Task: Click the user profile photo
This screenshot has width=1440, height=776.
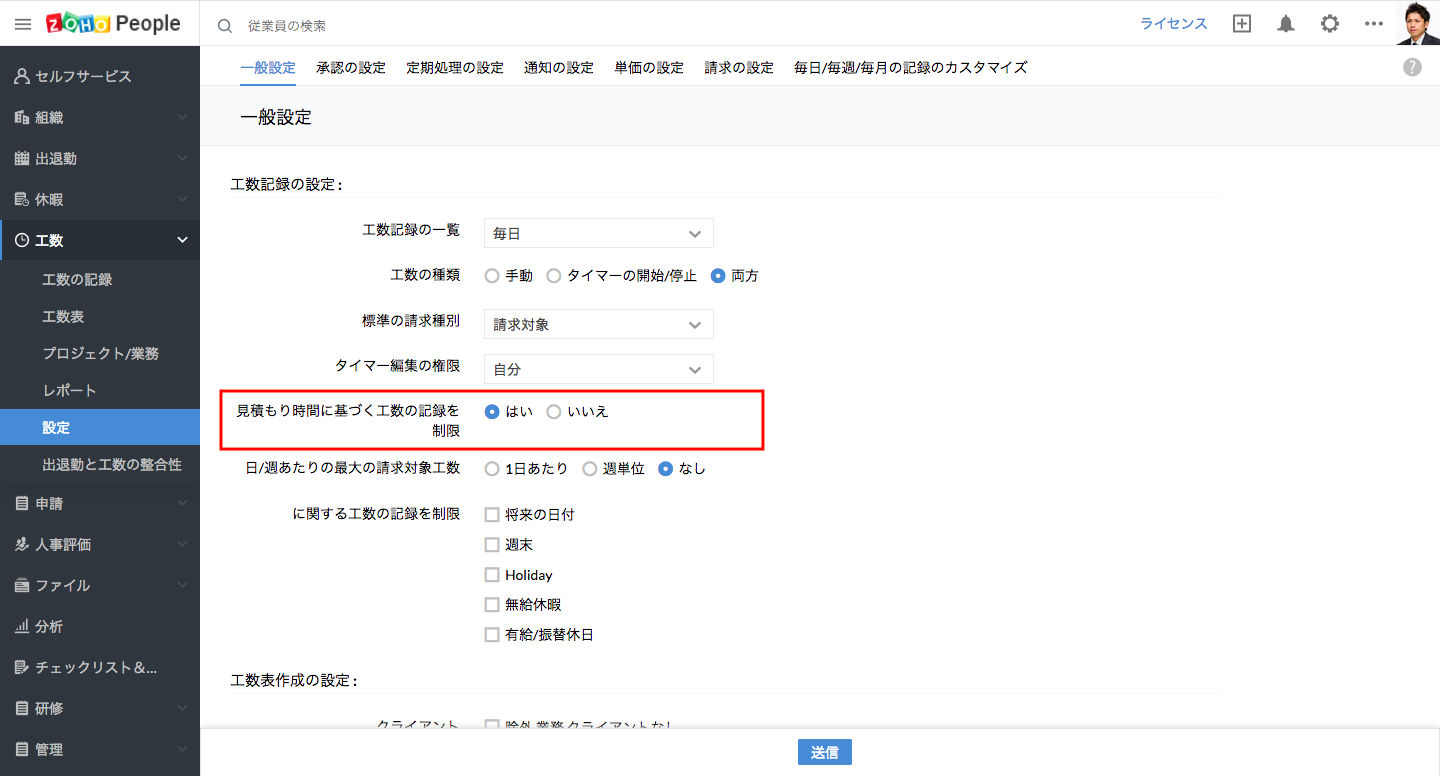Action: 1417,23
